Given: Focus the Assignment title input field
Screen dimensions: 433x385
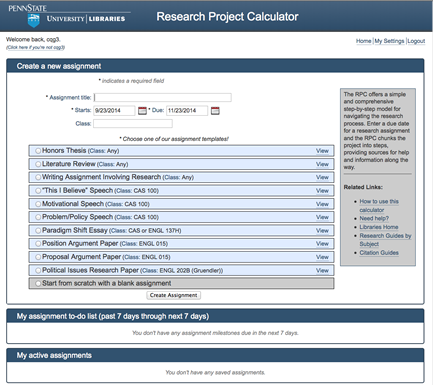Looking at the screenshot, I should 163,97.
